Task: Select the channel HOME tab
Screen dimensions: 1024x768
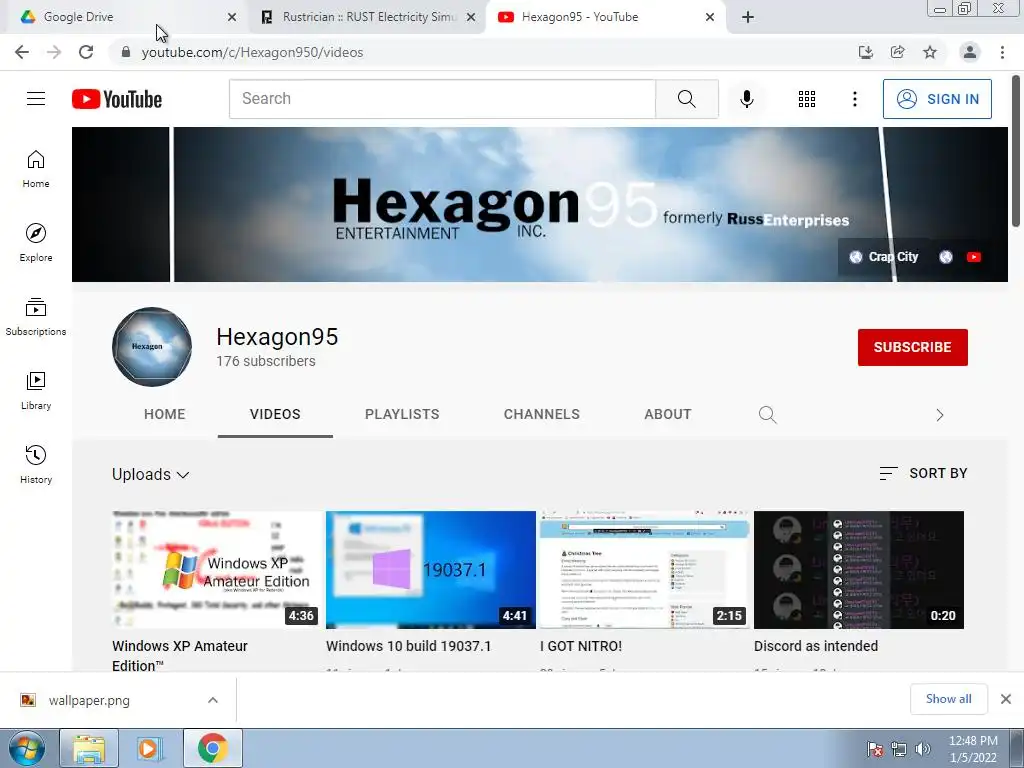Action: [165, 414]
